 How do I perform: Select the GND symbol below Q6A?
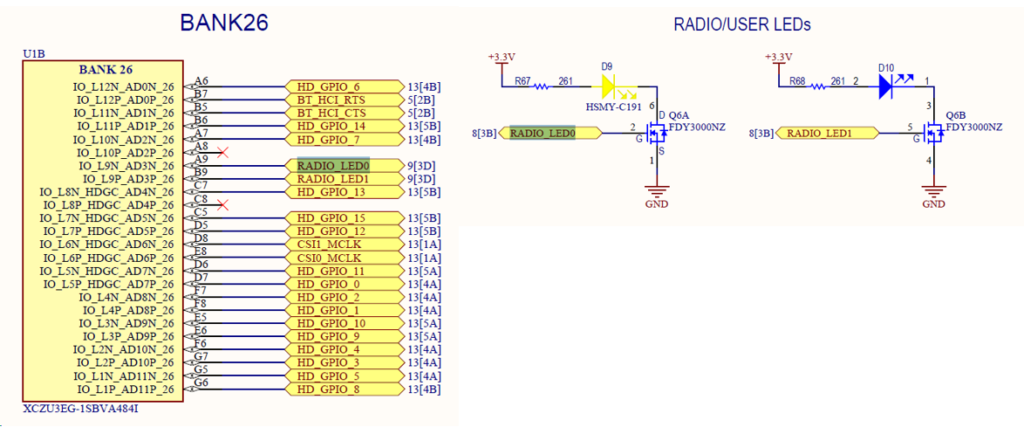click(x=657, y=193)
